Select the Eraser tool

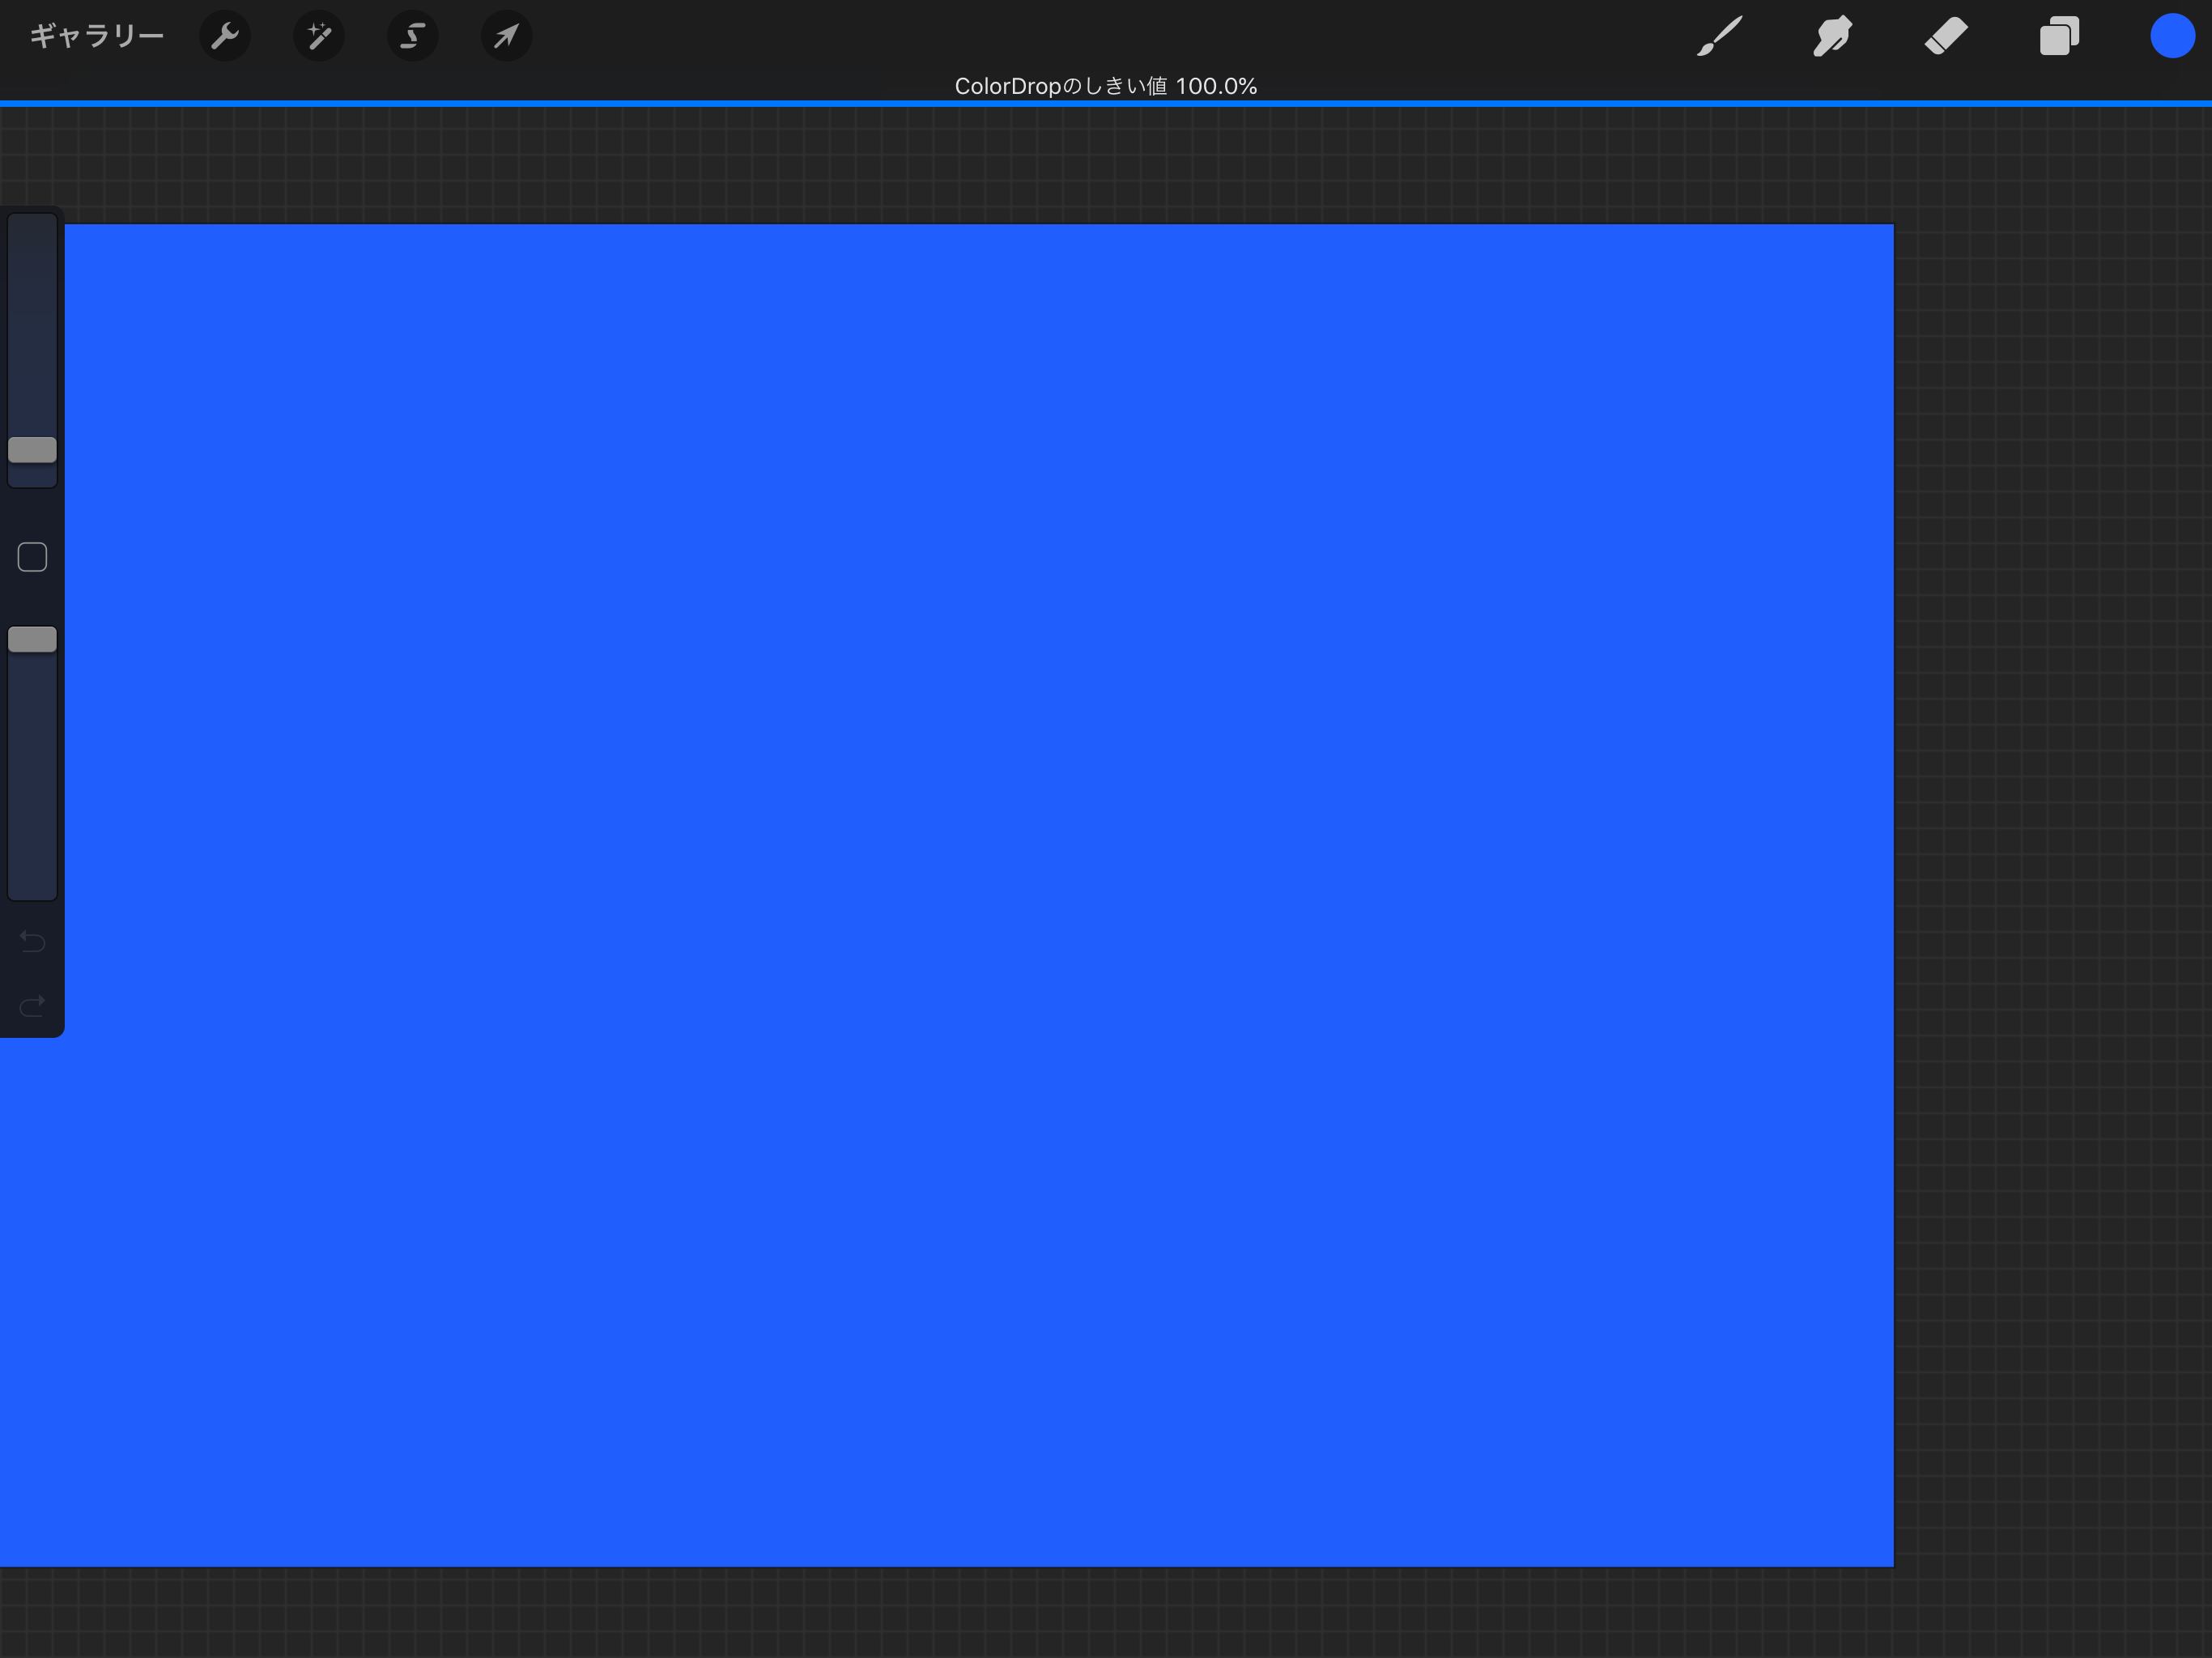(x=1945, y=36)
